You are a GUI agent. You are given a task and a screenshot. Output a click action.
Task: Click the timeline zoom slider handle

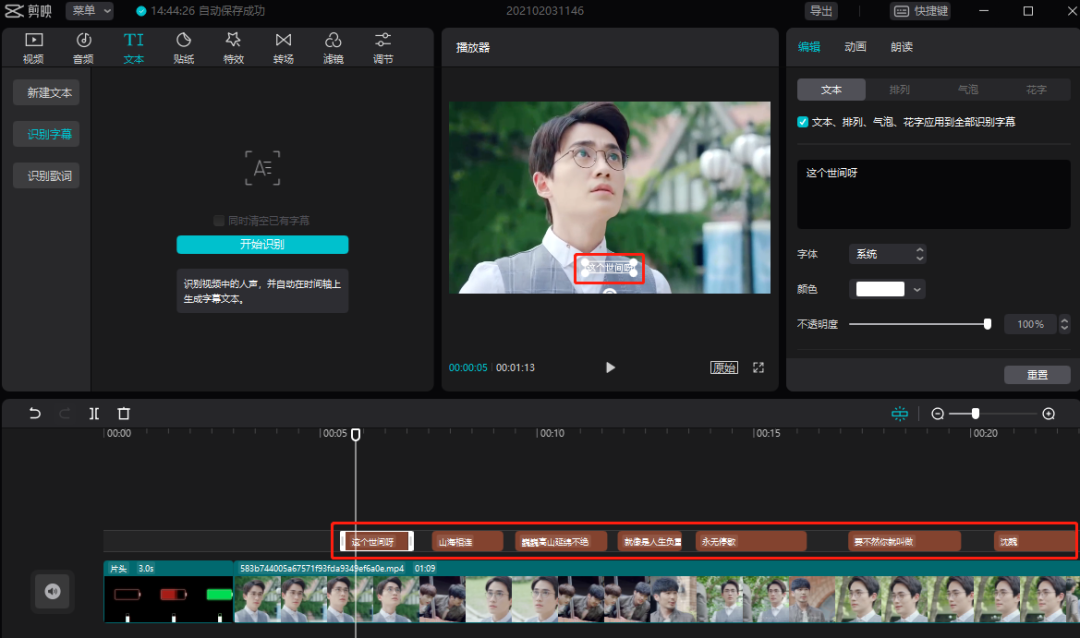975,413
